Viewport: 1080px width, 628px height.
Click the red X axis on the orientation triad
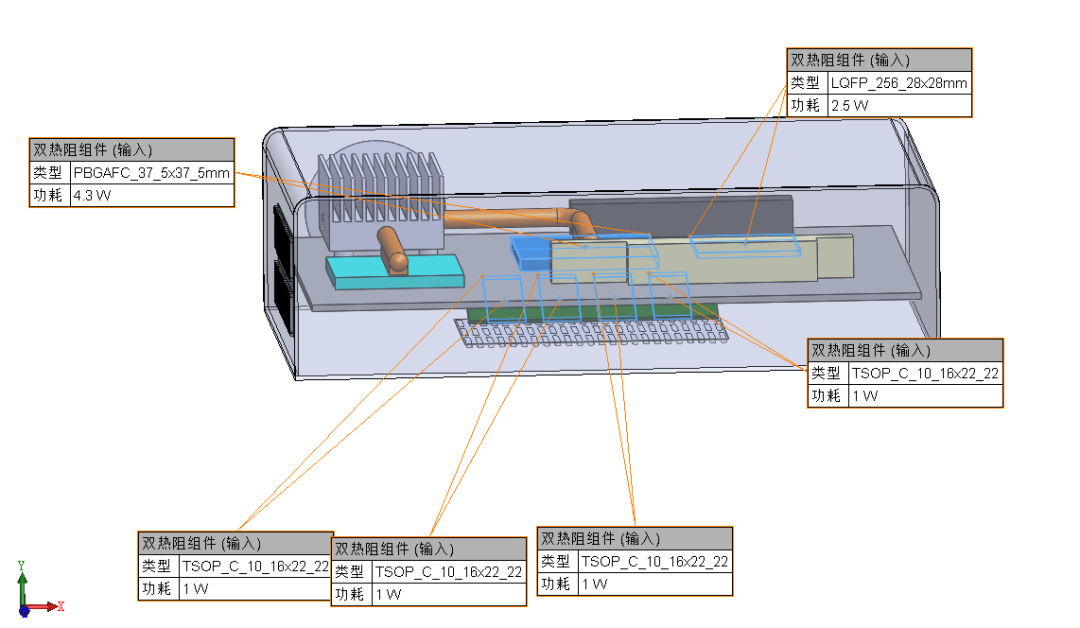[x=42, y=606]
